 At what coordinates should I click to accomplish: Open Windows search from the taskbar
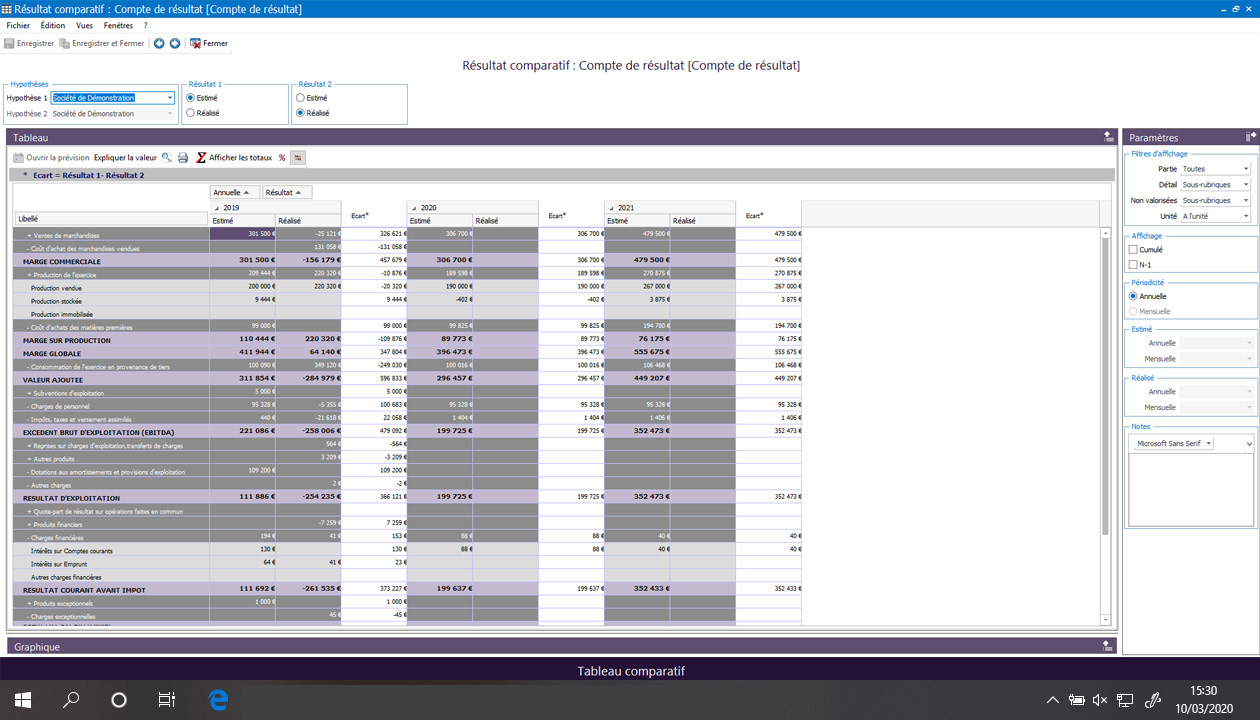point(71,700)
